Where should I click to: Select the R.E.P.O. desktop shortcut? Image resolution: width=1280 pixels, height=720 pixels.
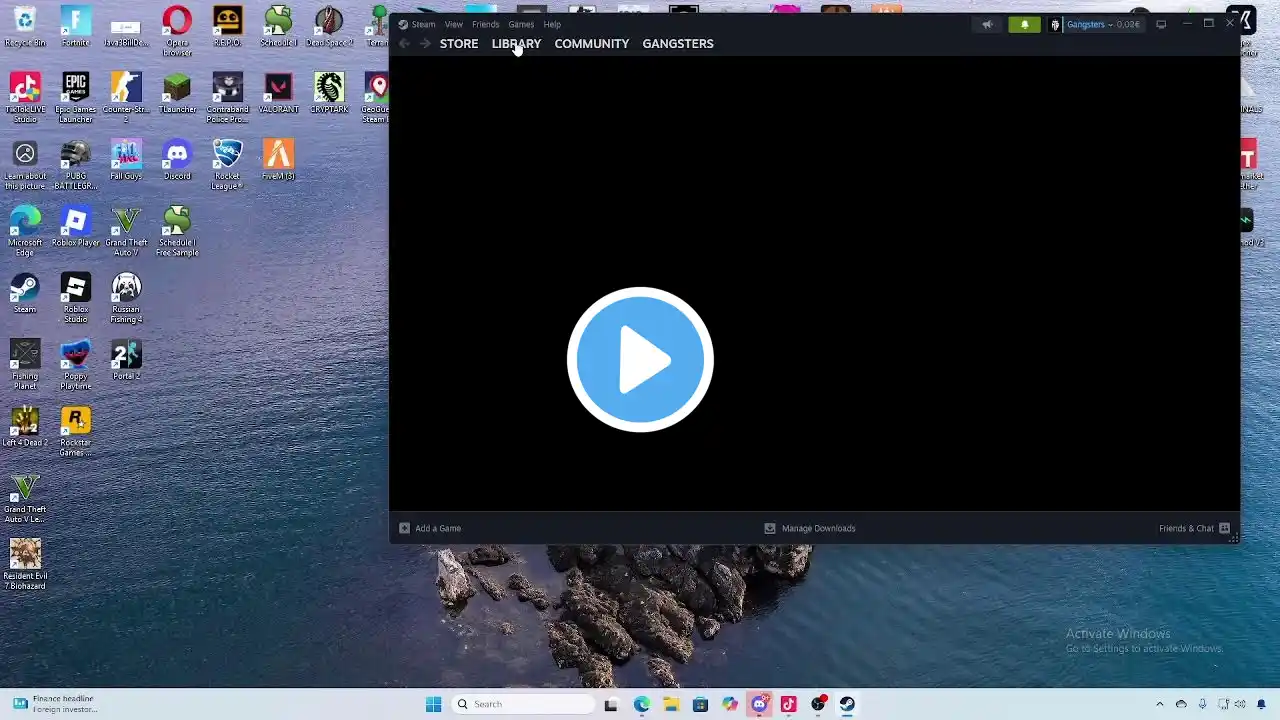[x=227, y=27]
